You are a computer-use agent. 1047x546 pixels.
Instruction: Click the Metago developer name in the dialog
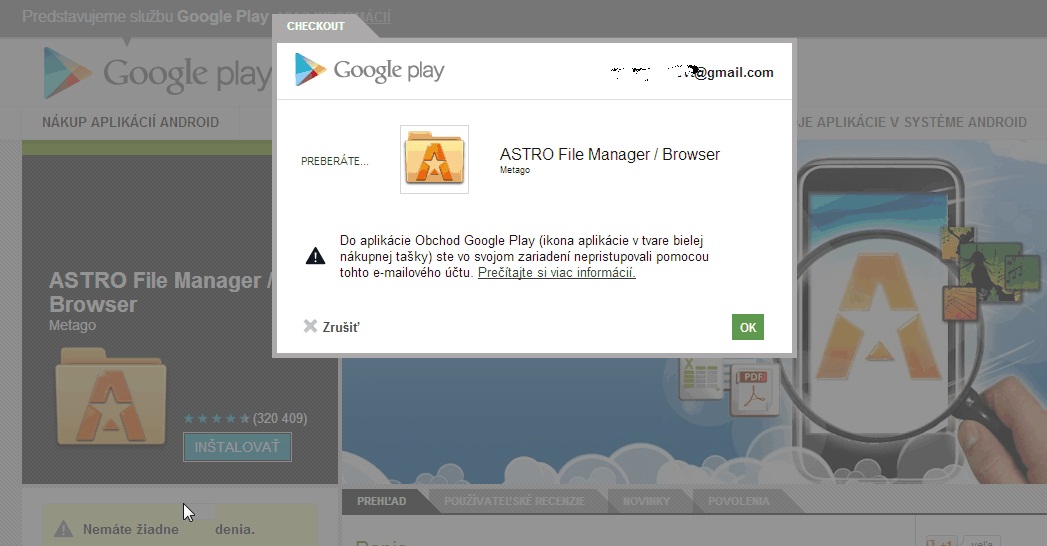coord(515,170)
